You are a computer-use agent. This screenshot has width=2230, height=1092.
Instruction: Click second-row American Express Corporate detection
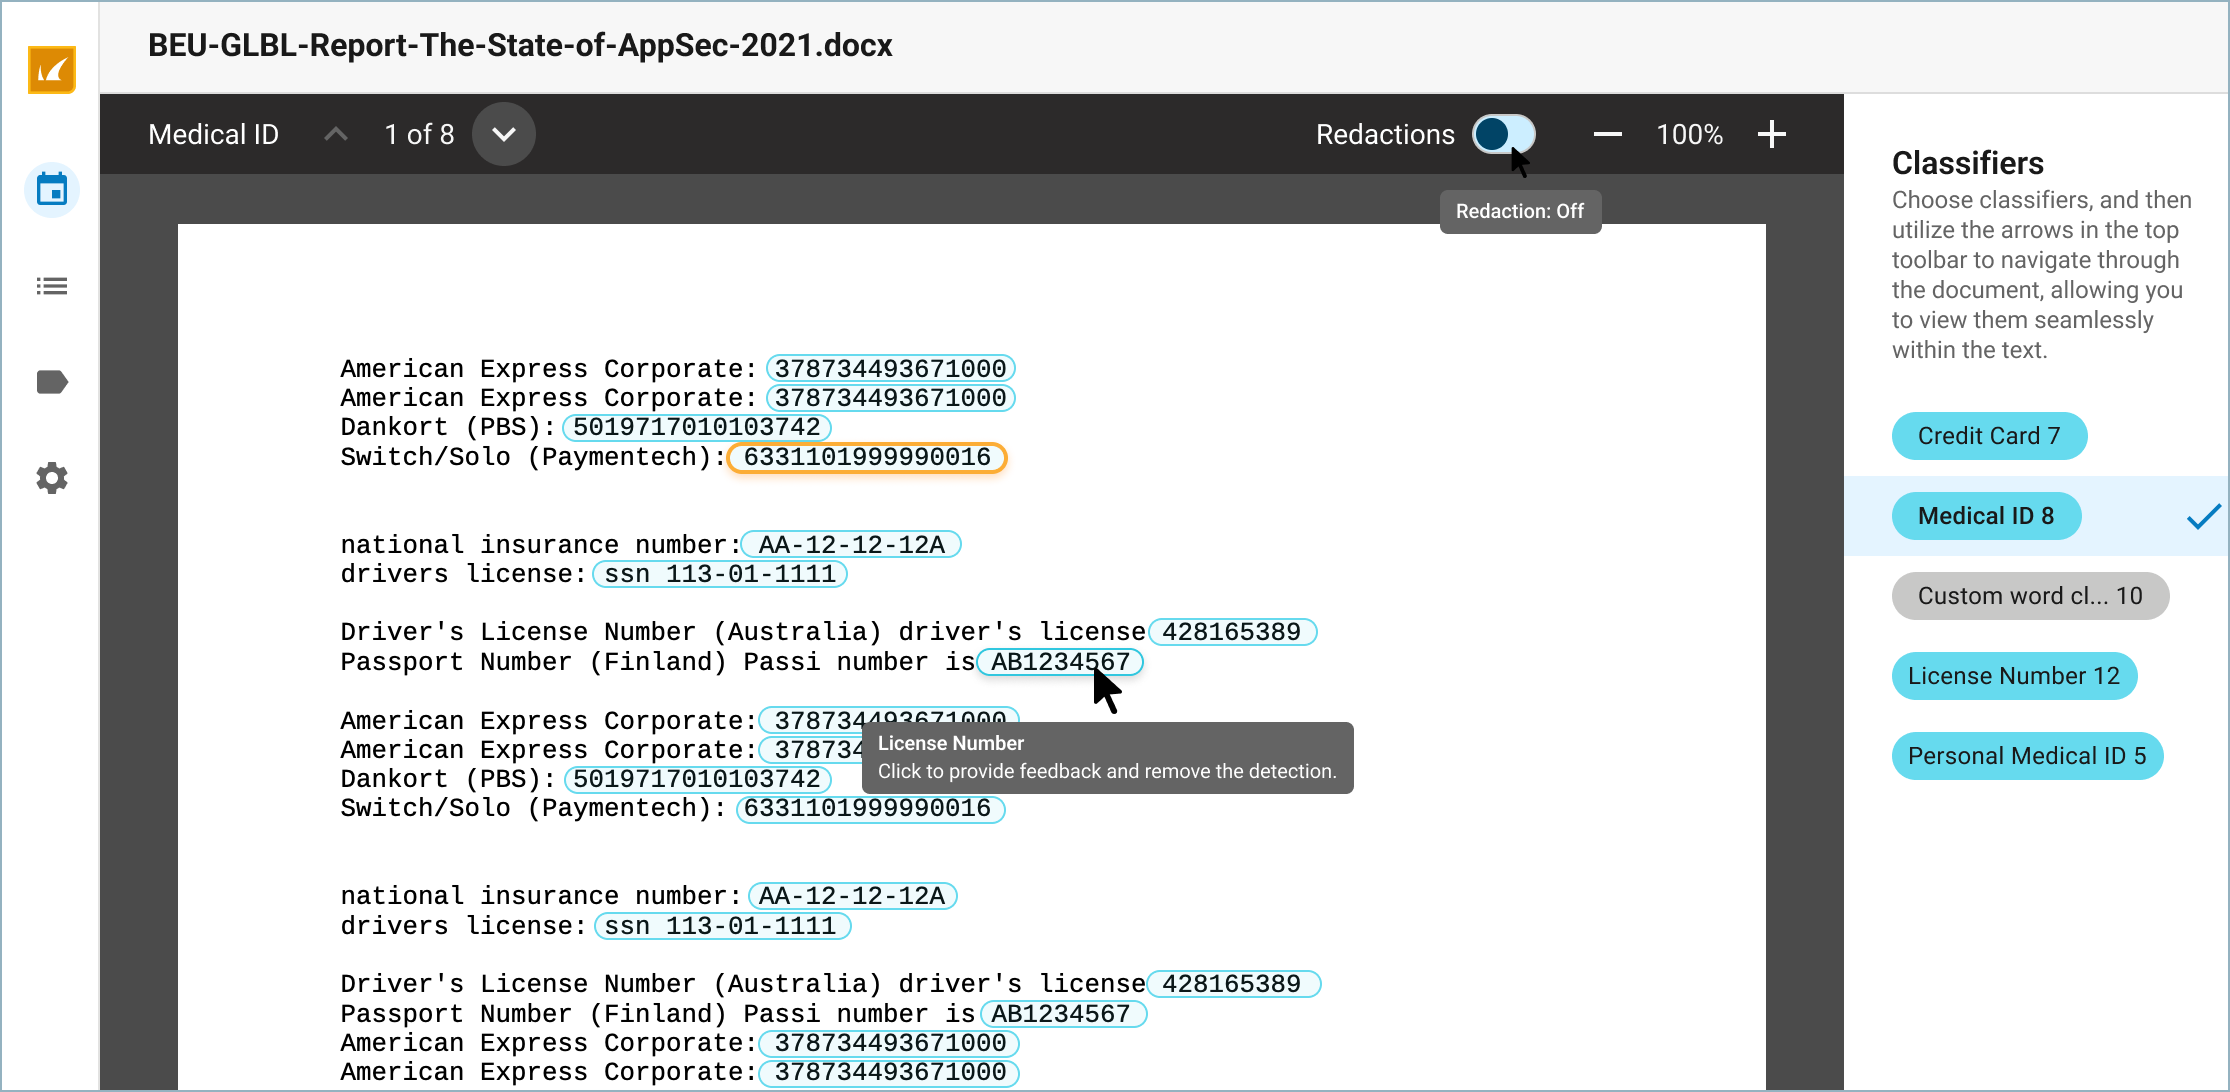click(891, 398)
